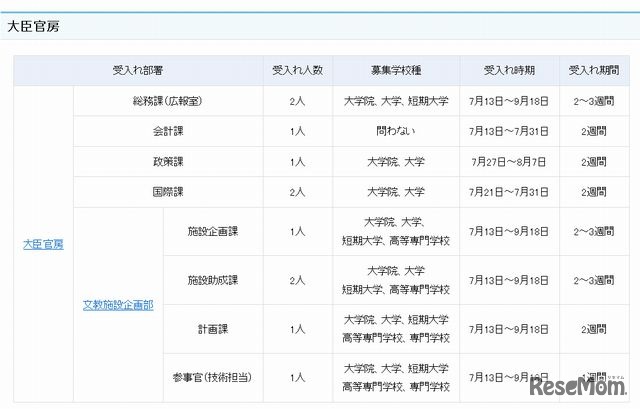Click 2週間 in the 会計課 row
The height and width of the screenshot is (409, 640).
pos(594,131)
